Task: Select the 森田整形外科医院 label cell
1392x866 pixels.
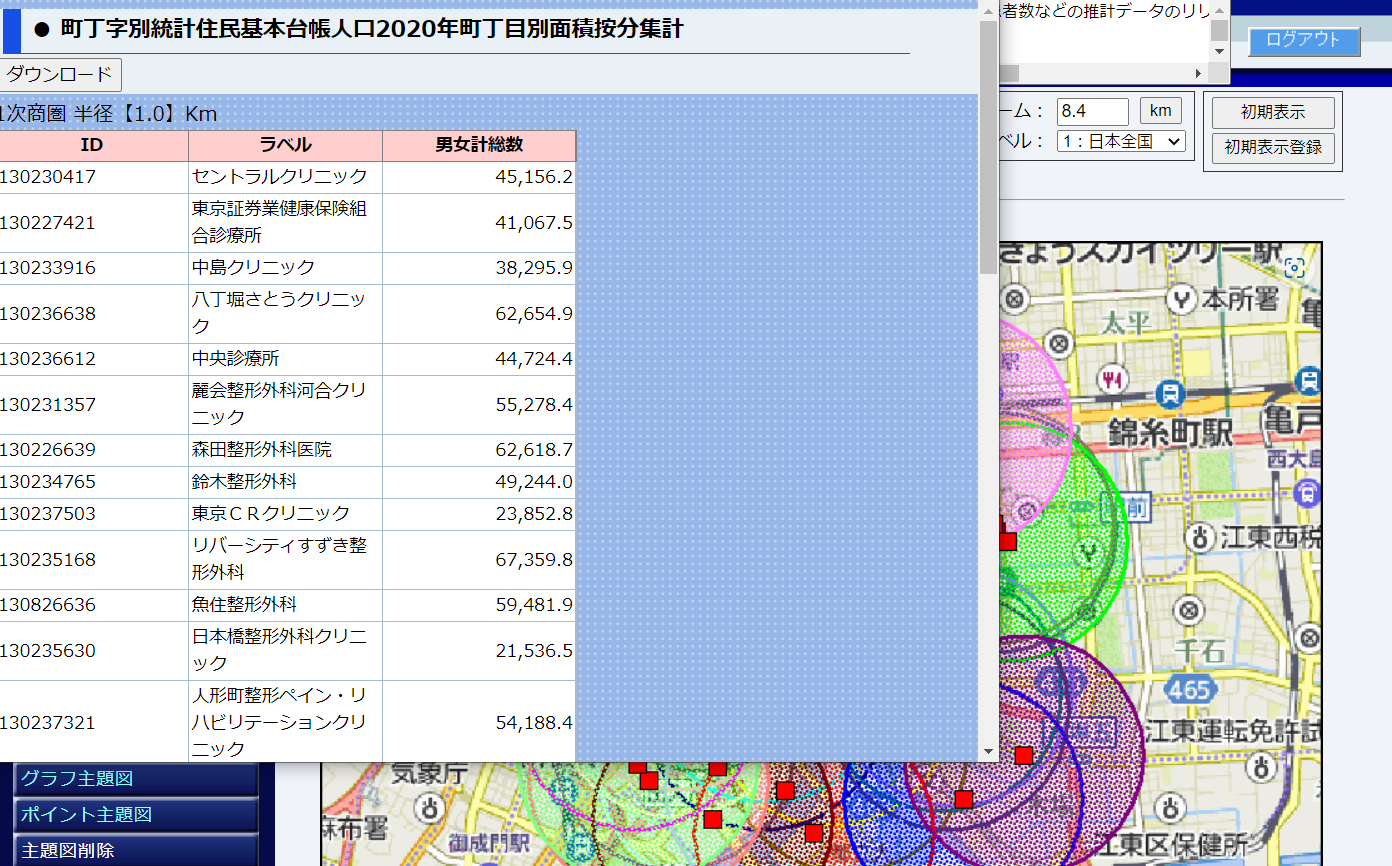Action: pyautogui.click(x=285, y=450)
